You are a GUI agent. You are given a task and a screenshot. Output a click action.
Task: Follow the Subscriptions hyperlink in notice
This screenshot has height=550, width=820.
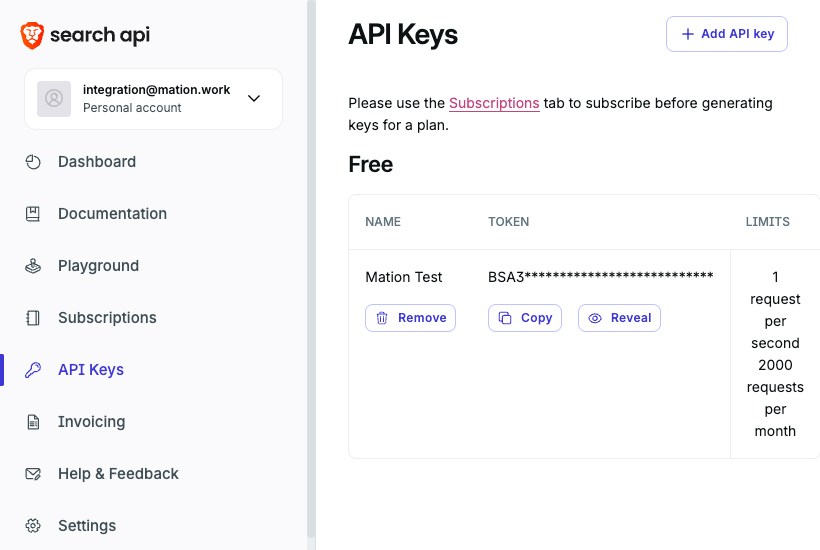point(494,103)
